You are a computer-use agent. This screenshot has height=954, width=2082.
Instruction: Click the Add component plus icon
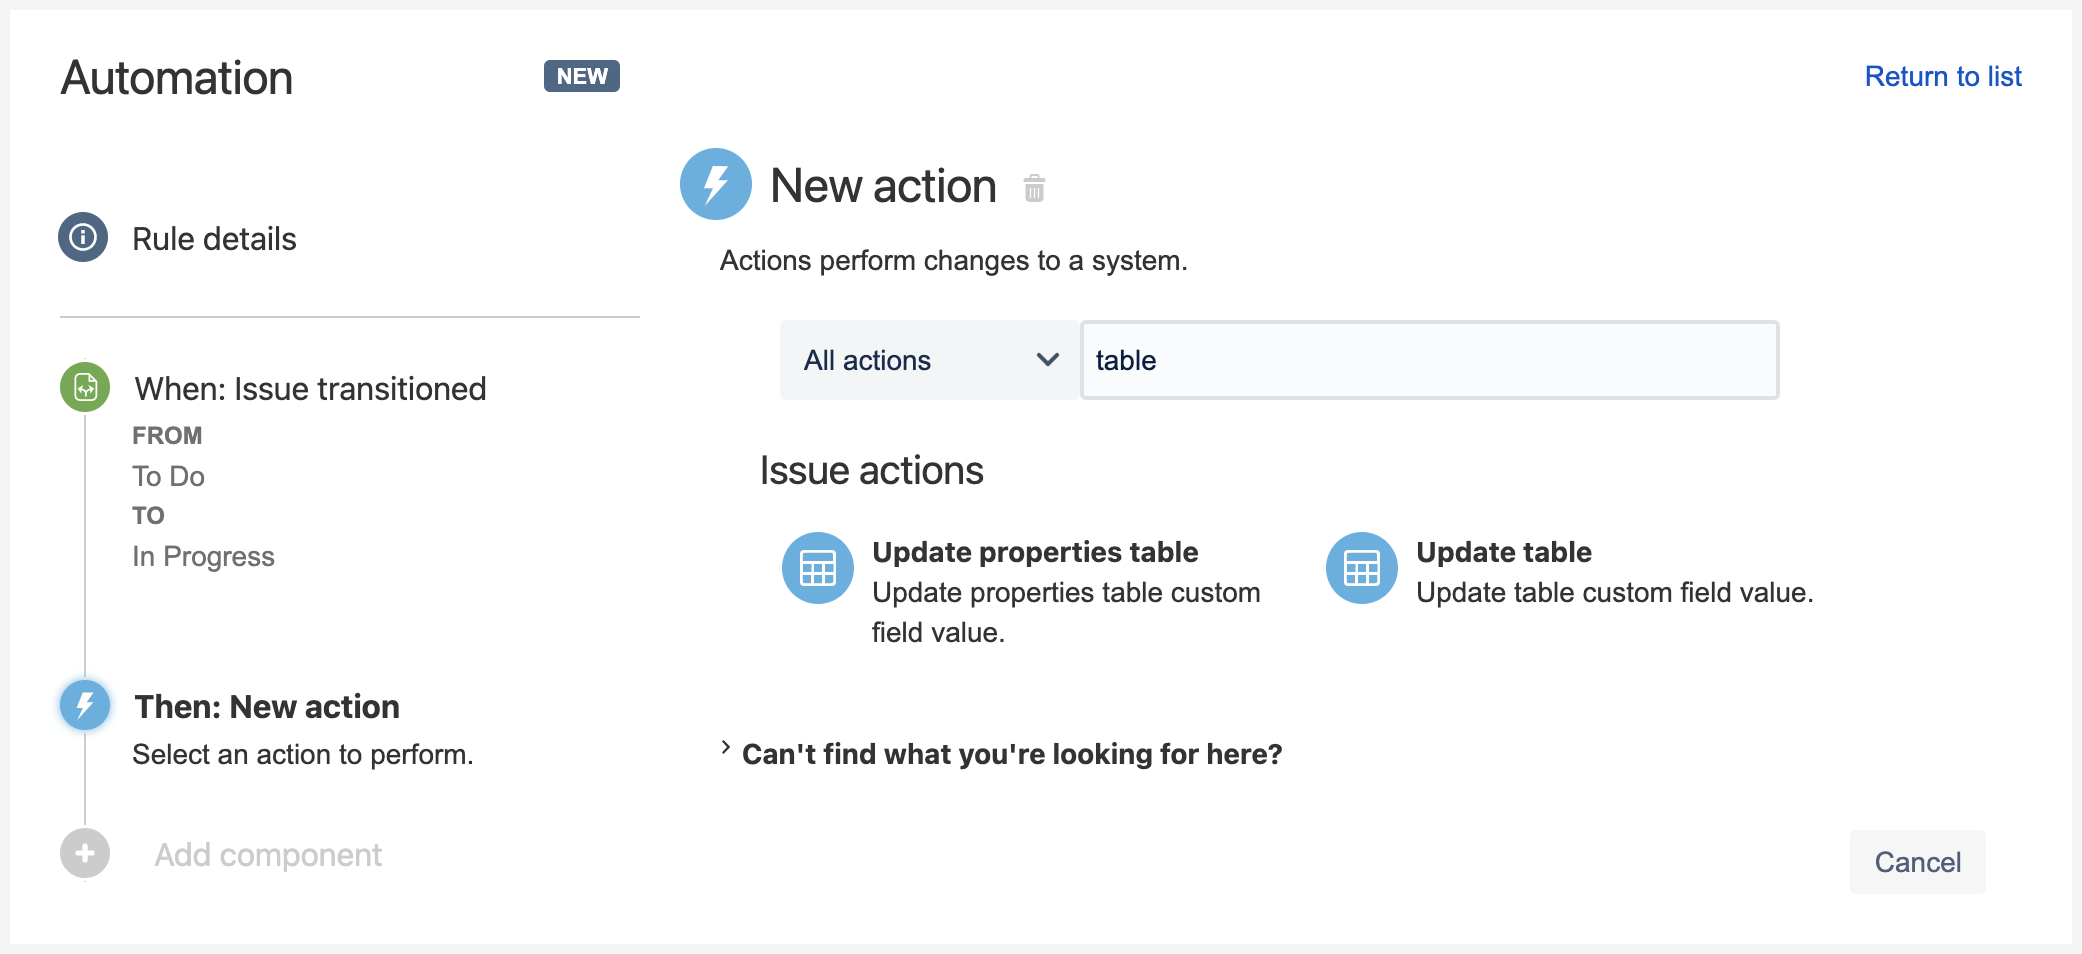click(84, 854)
